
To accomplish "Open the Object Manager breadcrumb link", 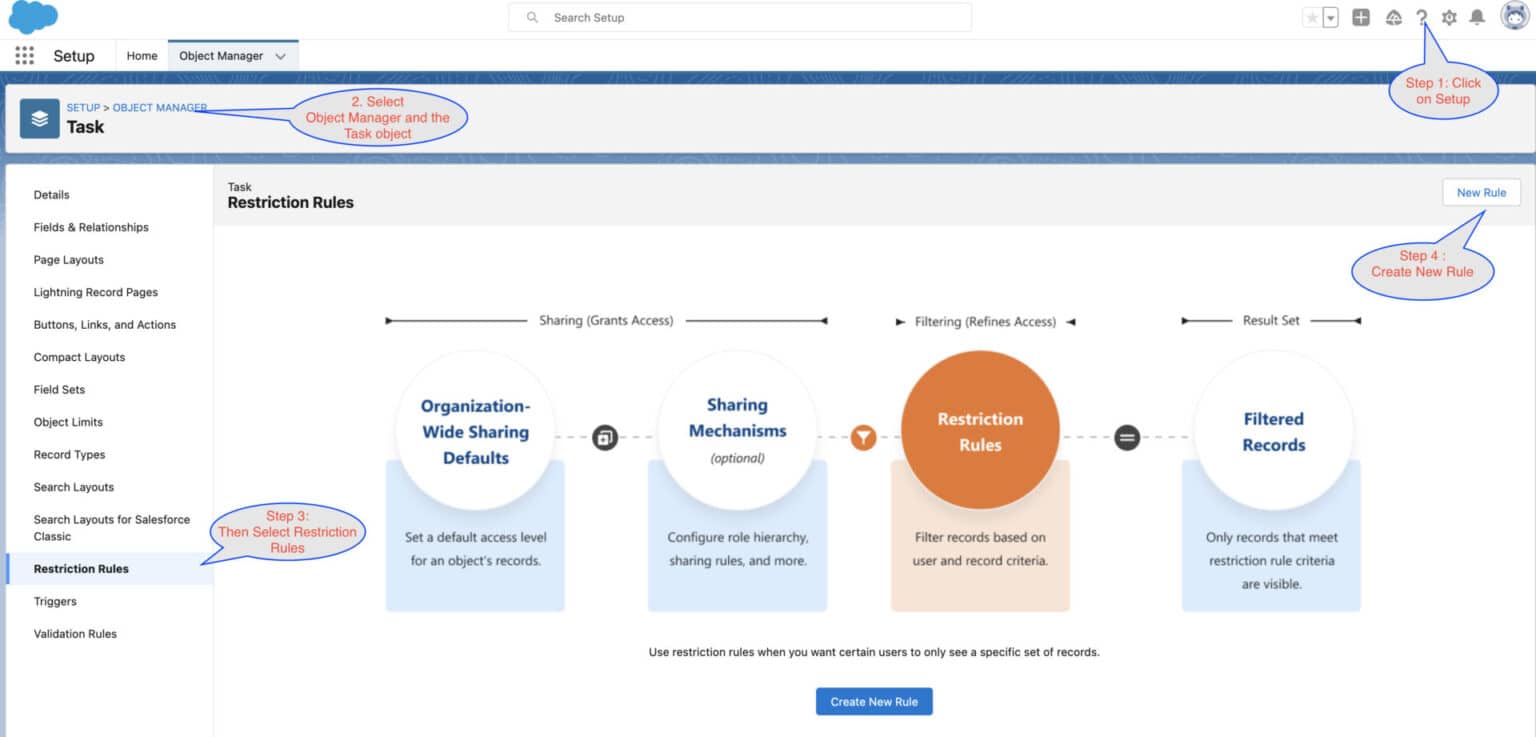I will point(158,107).
